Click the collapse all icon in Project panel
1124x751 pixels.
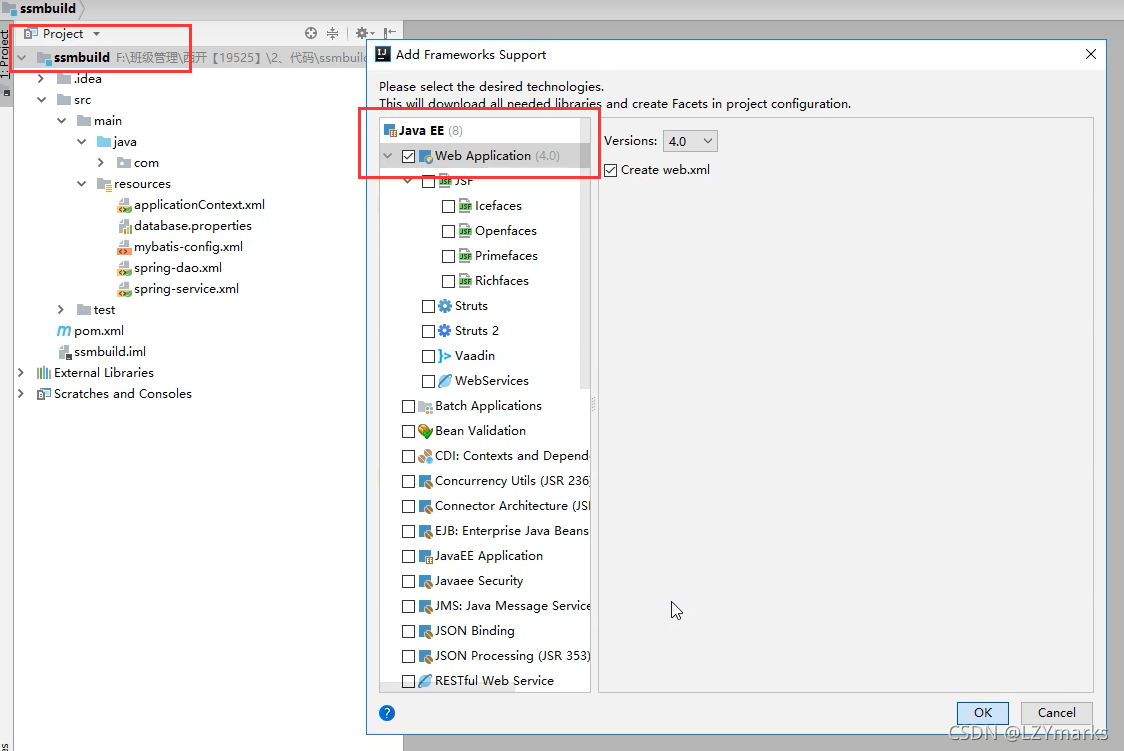[x=333, y=33]
